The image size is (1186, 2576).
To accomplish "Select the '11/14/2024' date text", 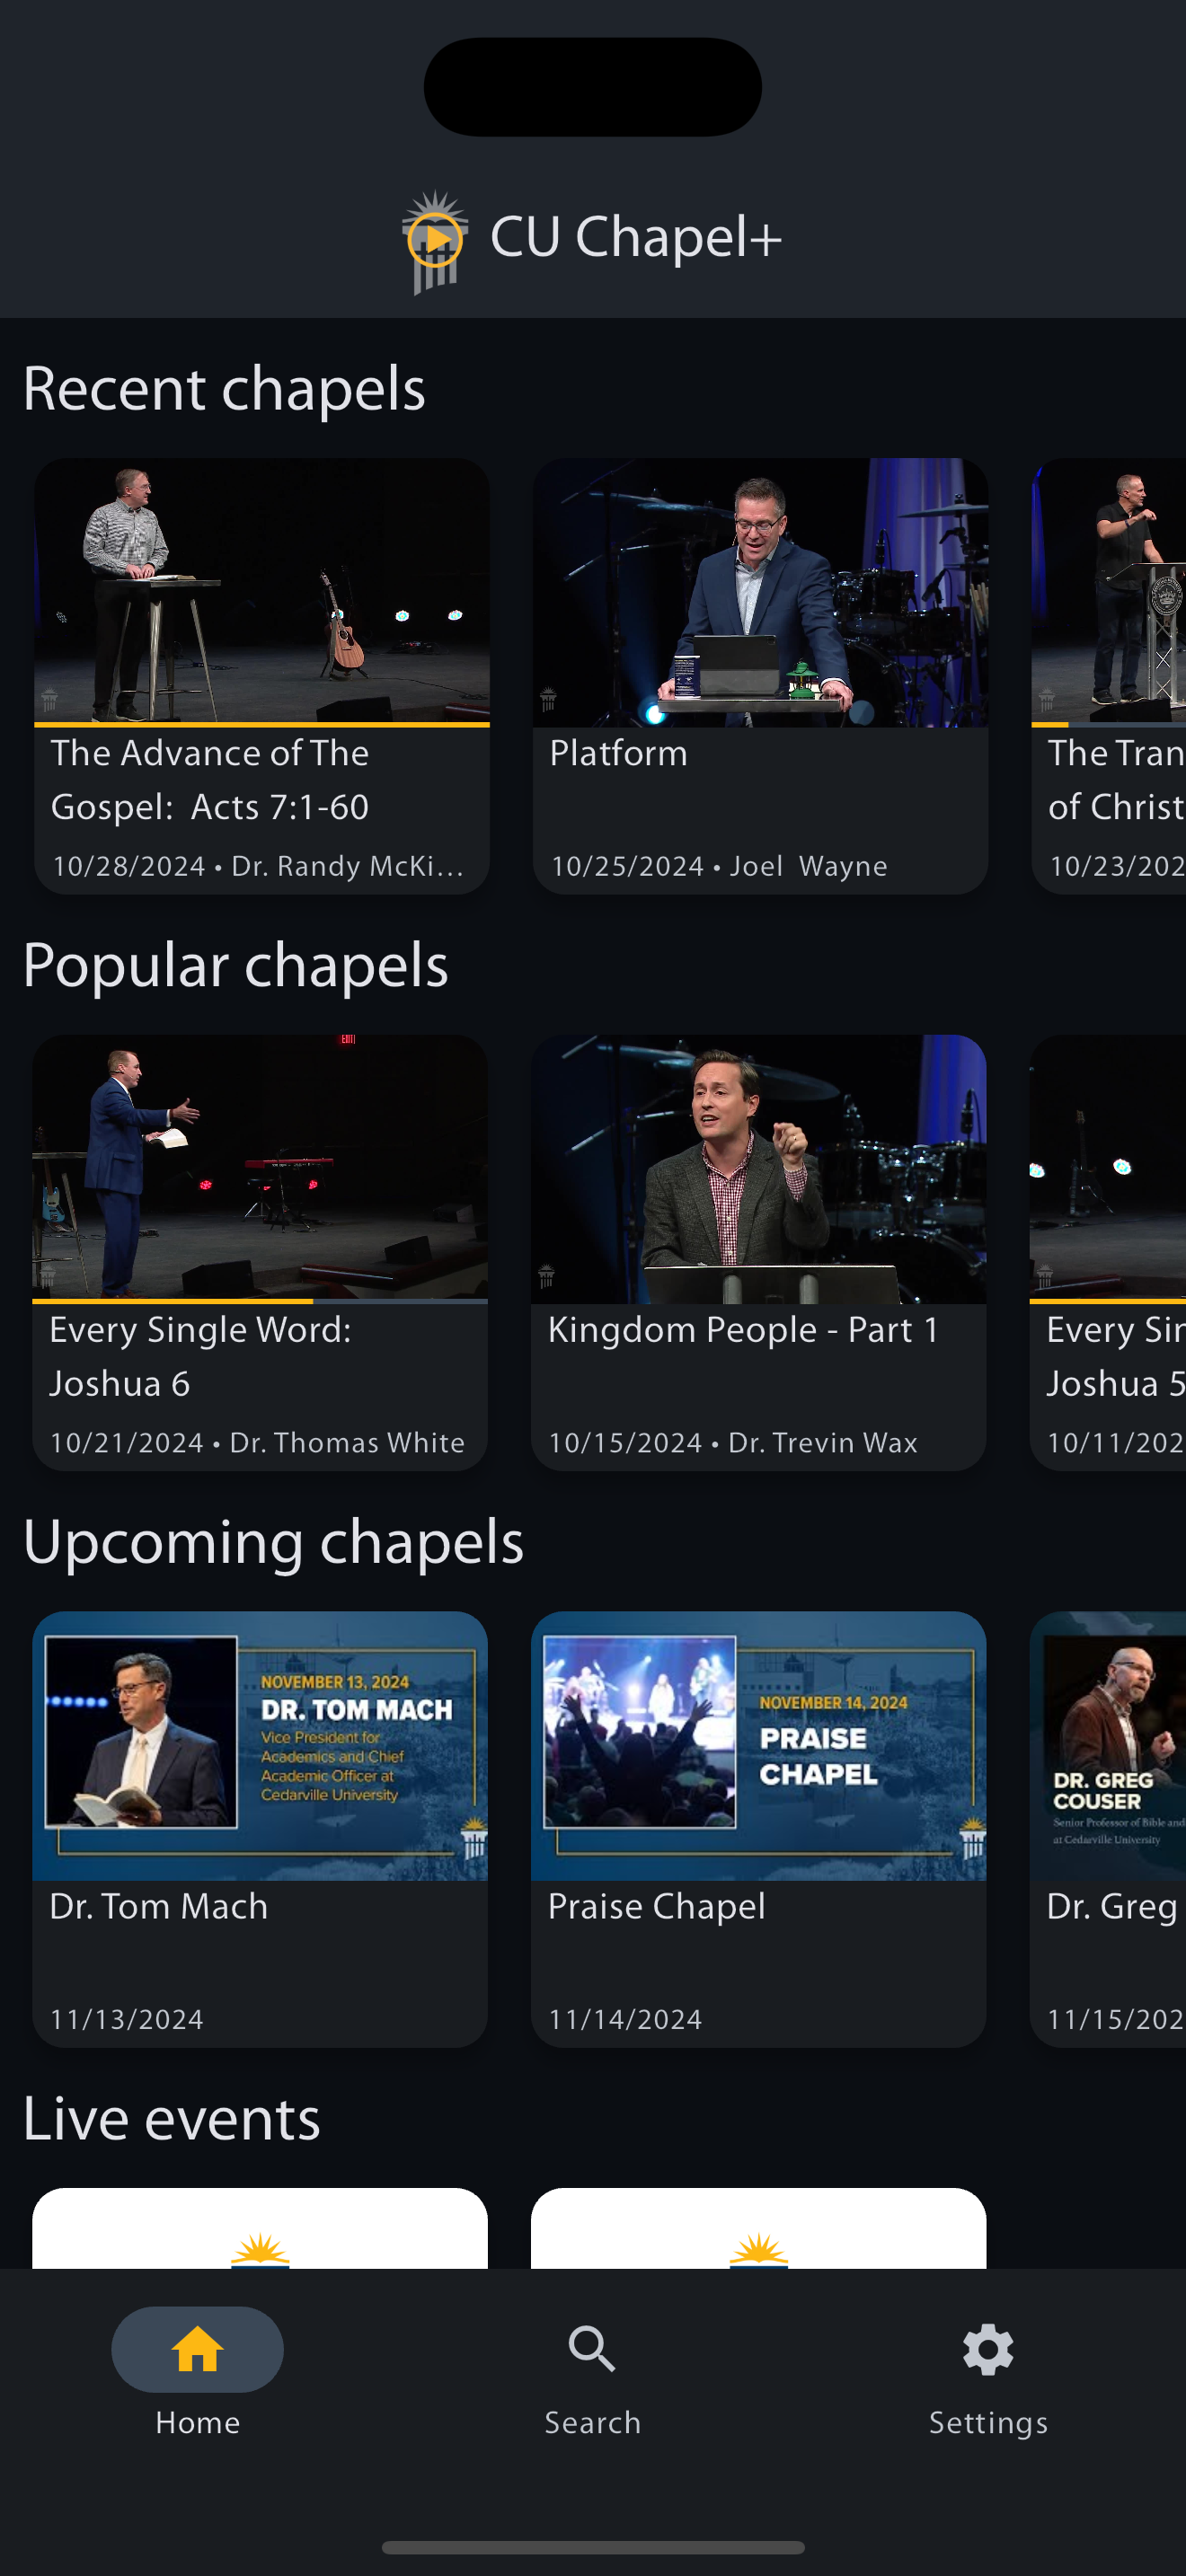I will (625, 2019).
